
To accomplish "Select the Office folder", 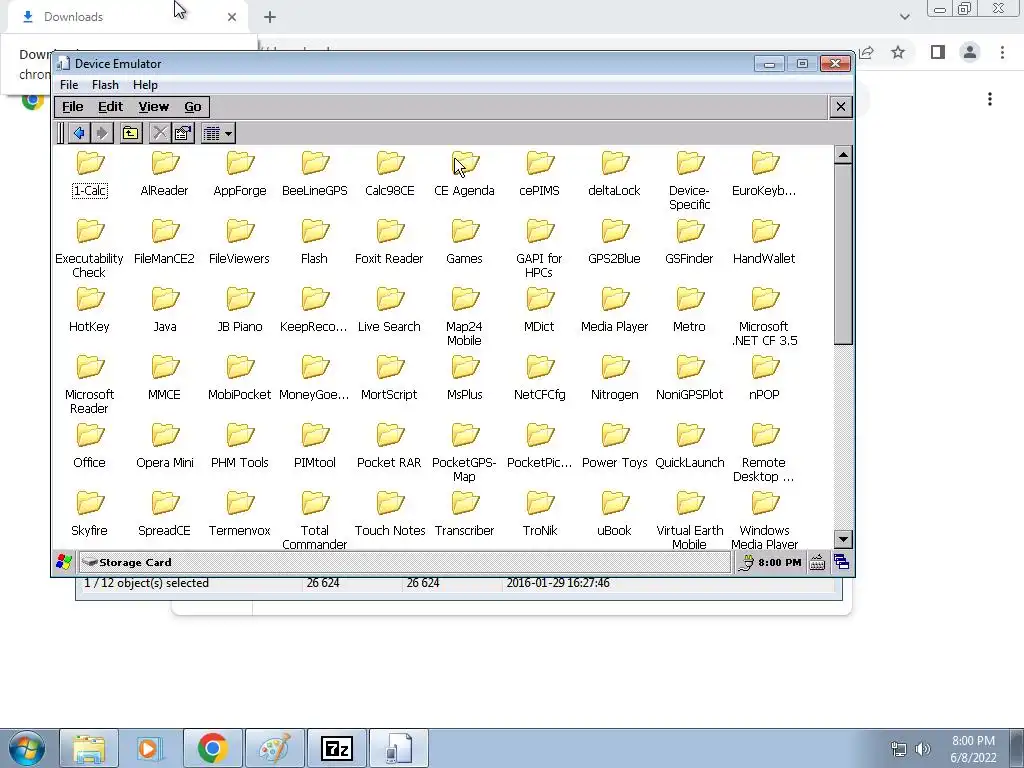I will [89, 445].
